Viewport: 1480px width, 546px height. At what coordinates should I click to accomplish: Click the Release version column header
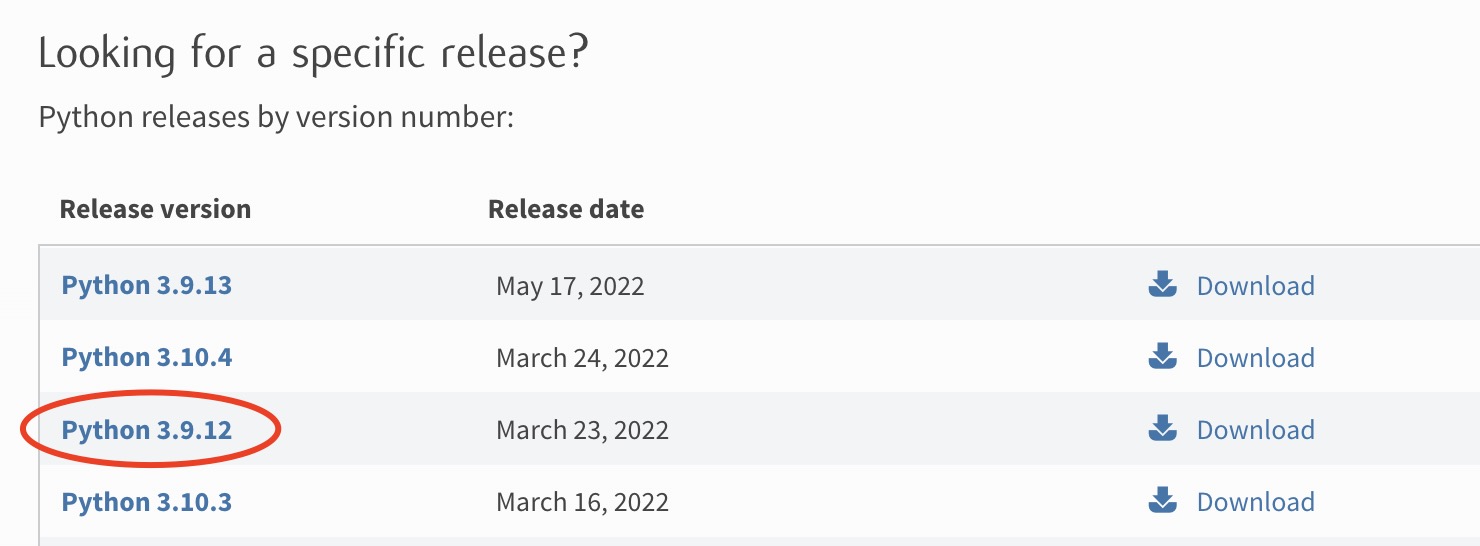tap(155, 209)
